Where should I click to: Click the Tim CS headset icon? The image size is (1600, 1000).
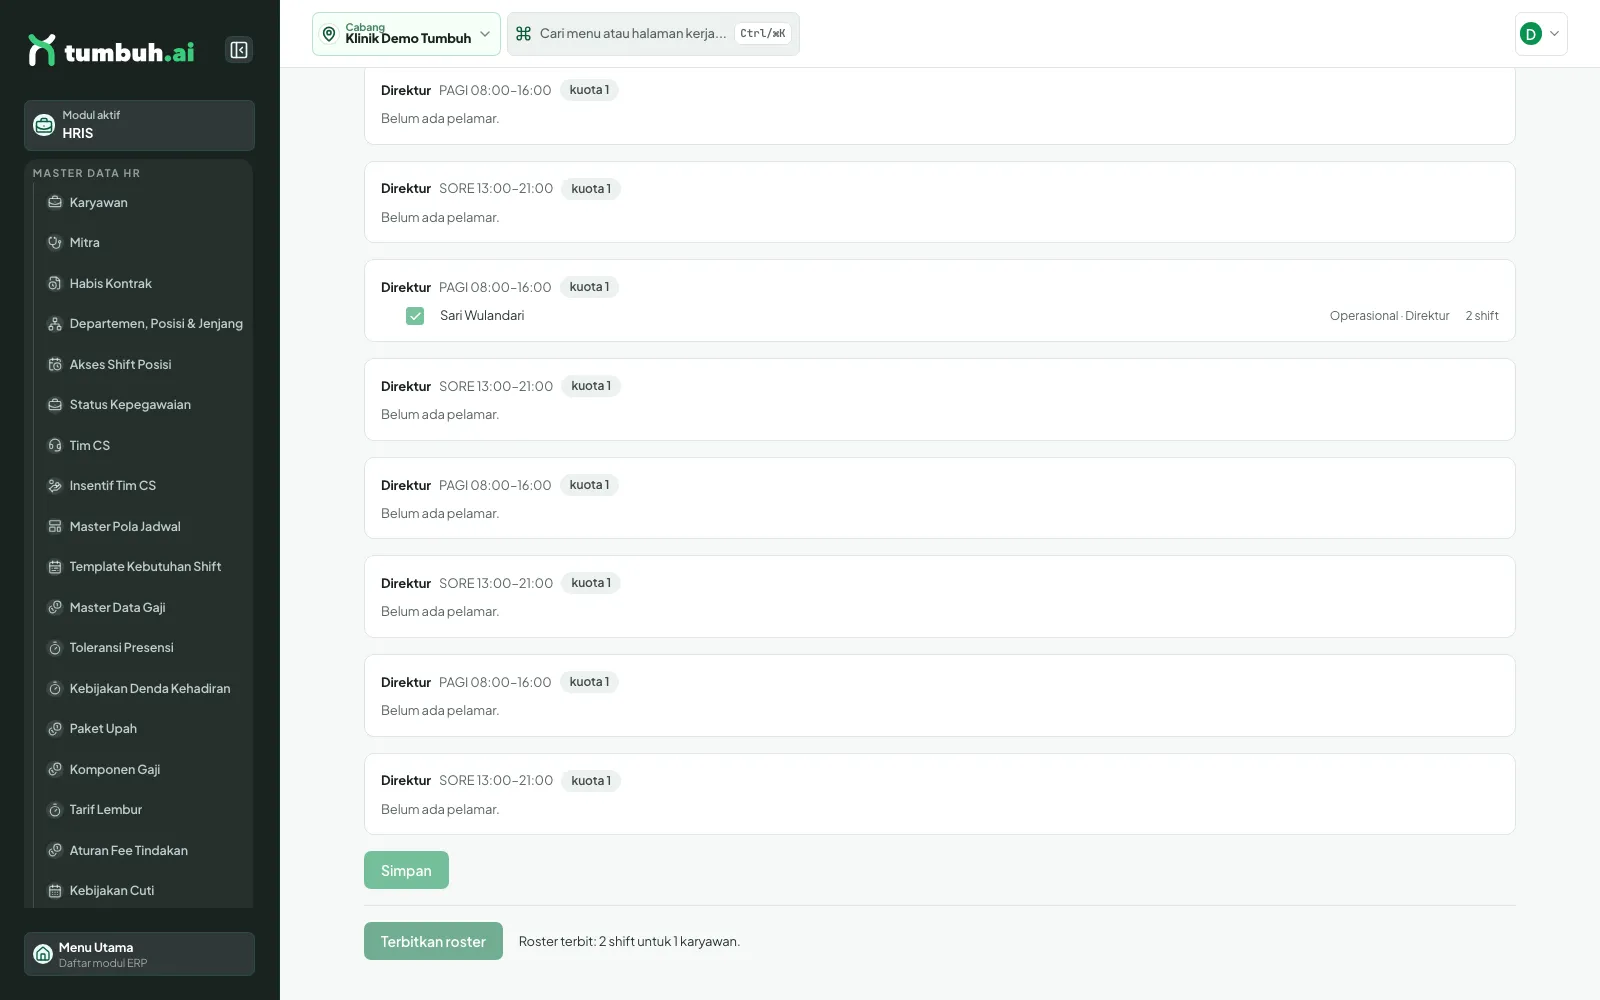[55, 446]
